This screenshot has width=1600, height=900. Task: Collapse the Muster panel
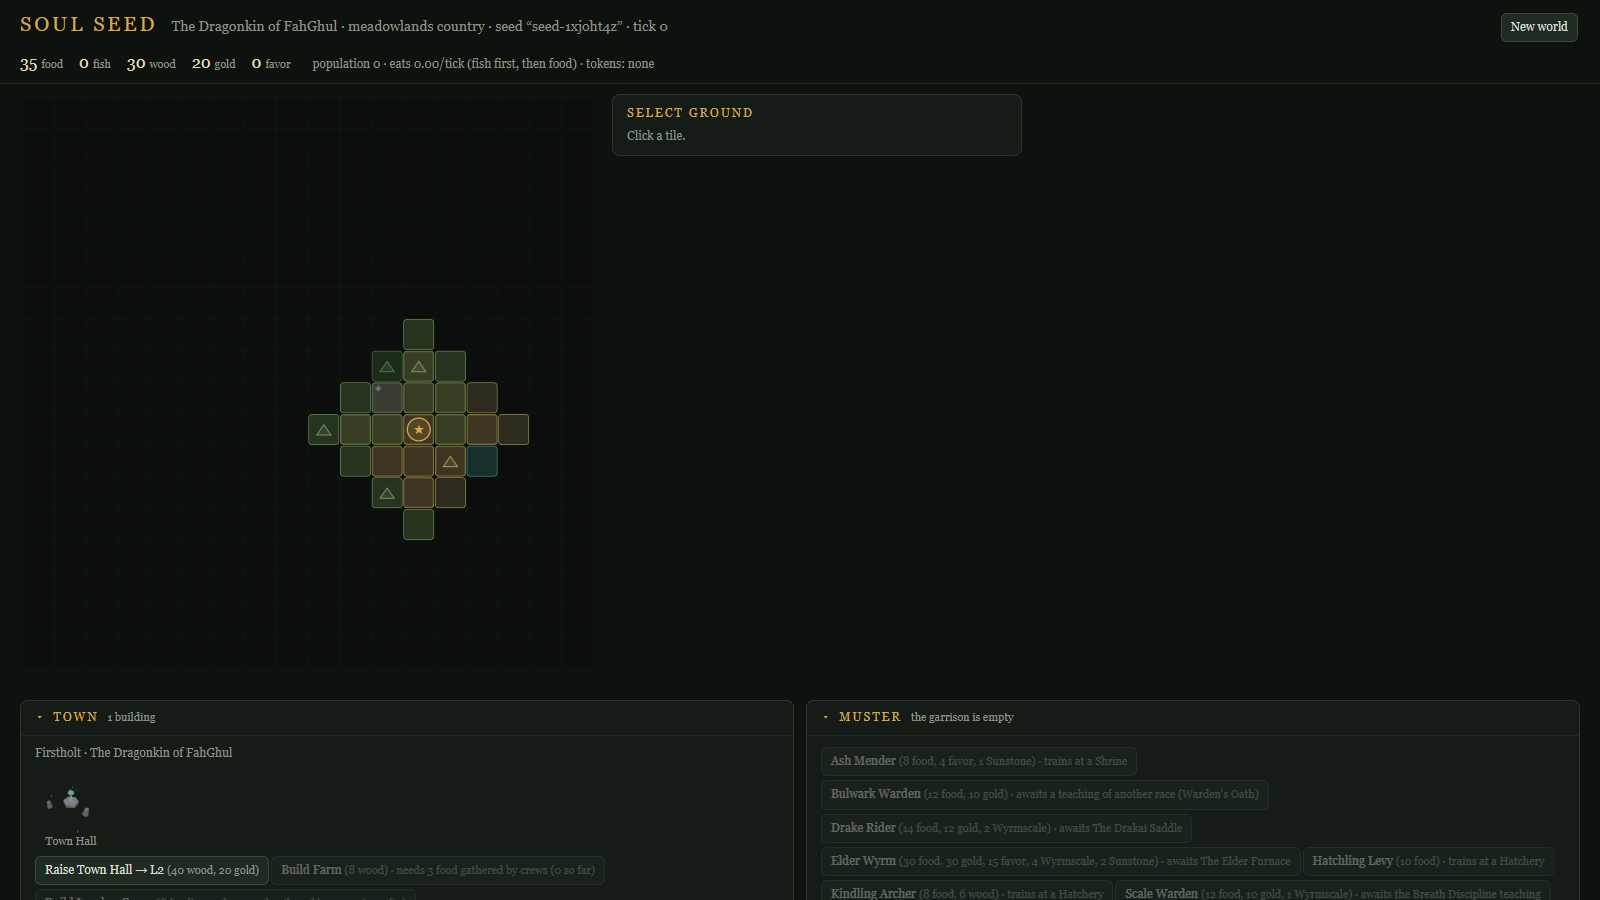pos(826,717)
